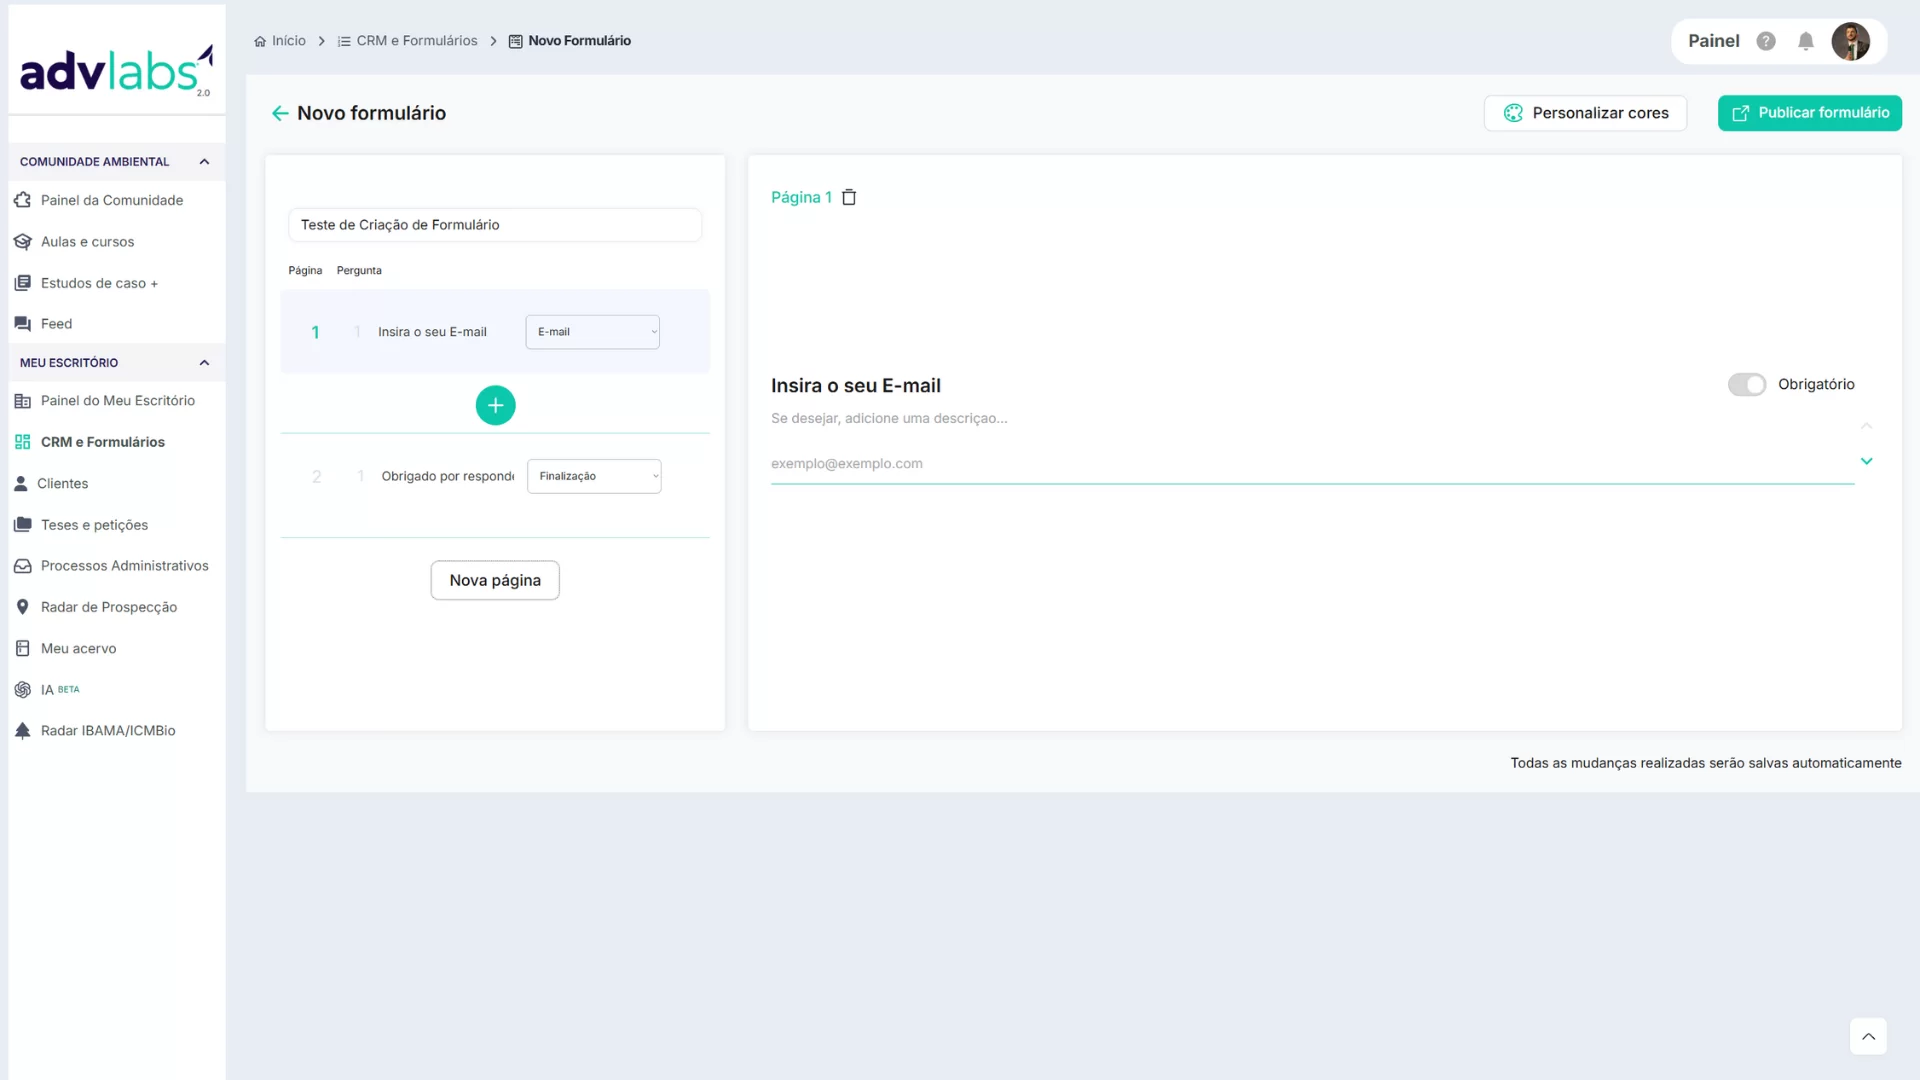Click the help question mark icon
Image resolution: width=1920 pixels, height=1080 pixels.
coord(1766,41)
